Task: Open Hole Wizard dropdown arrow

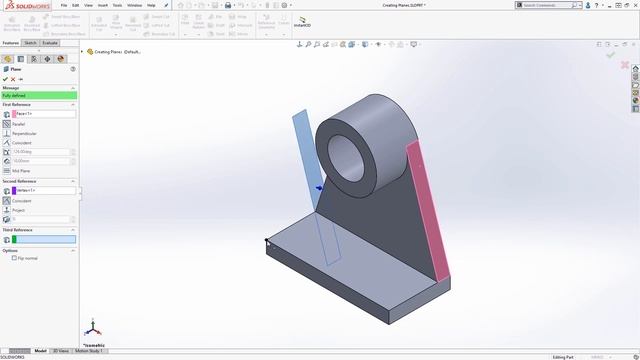Action: pyautogui.click(x=116, y=34)
